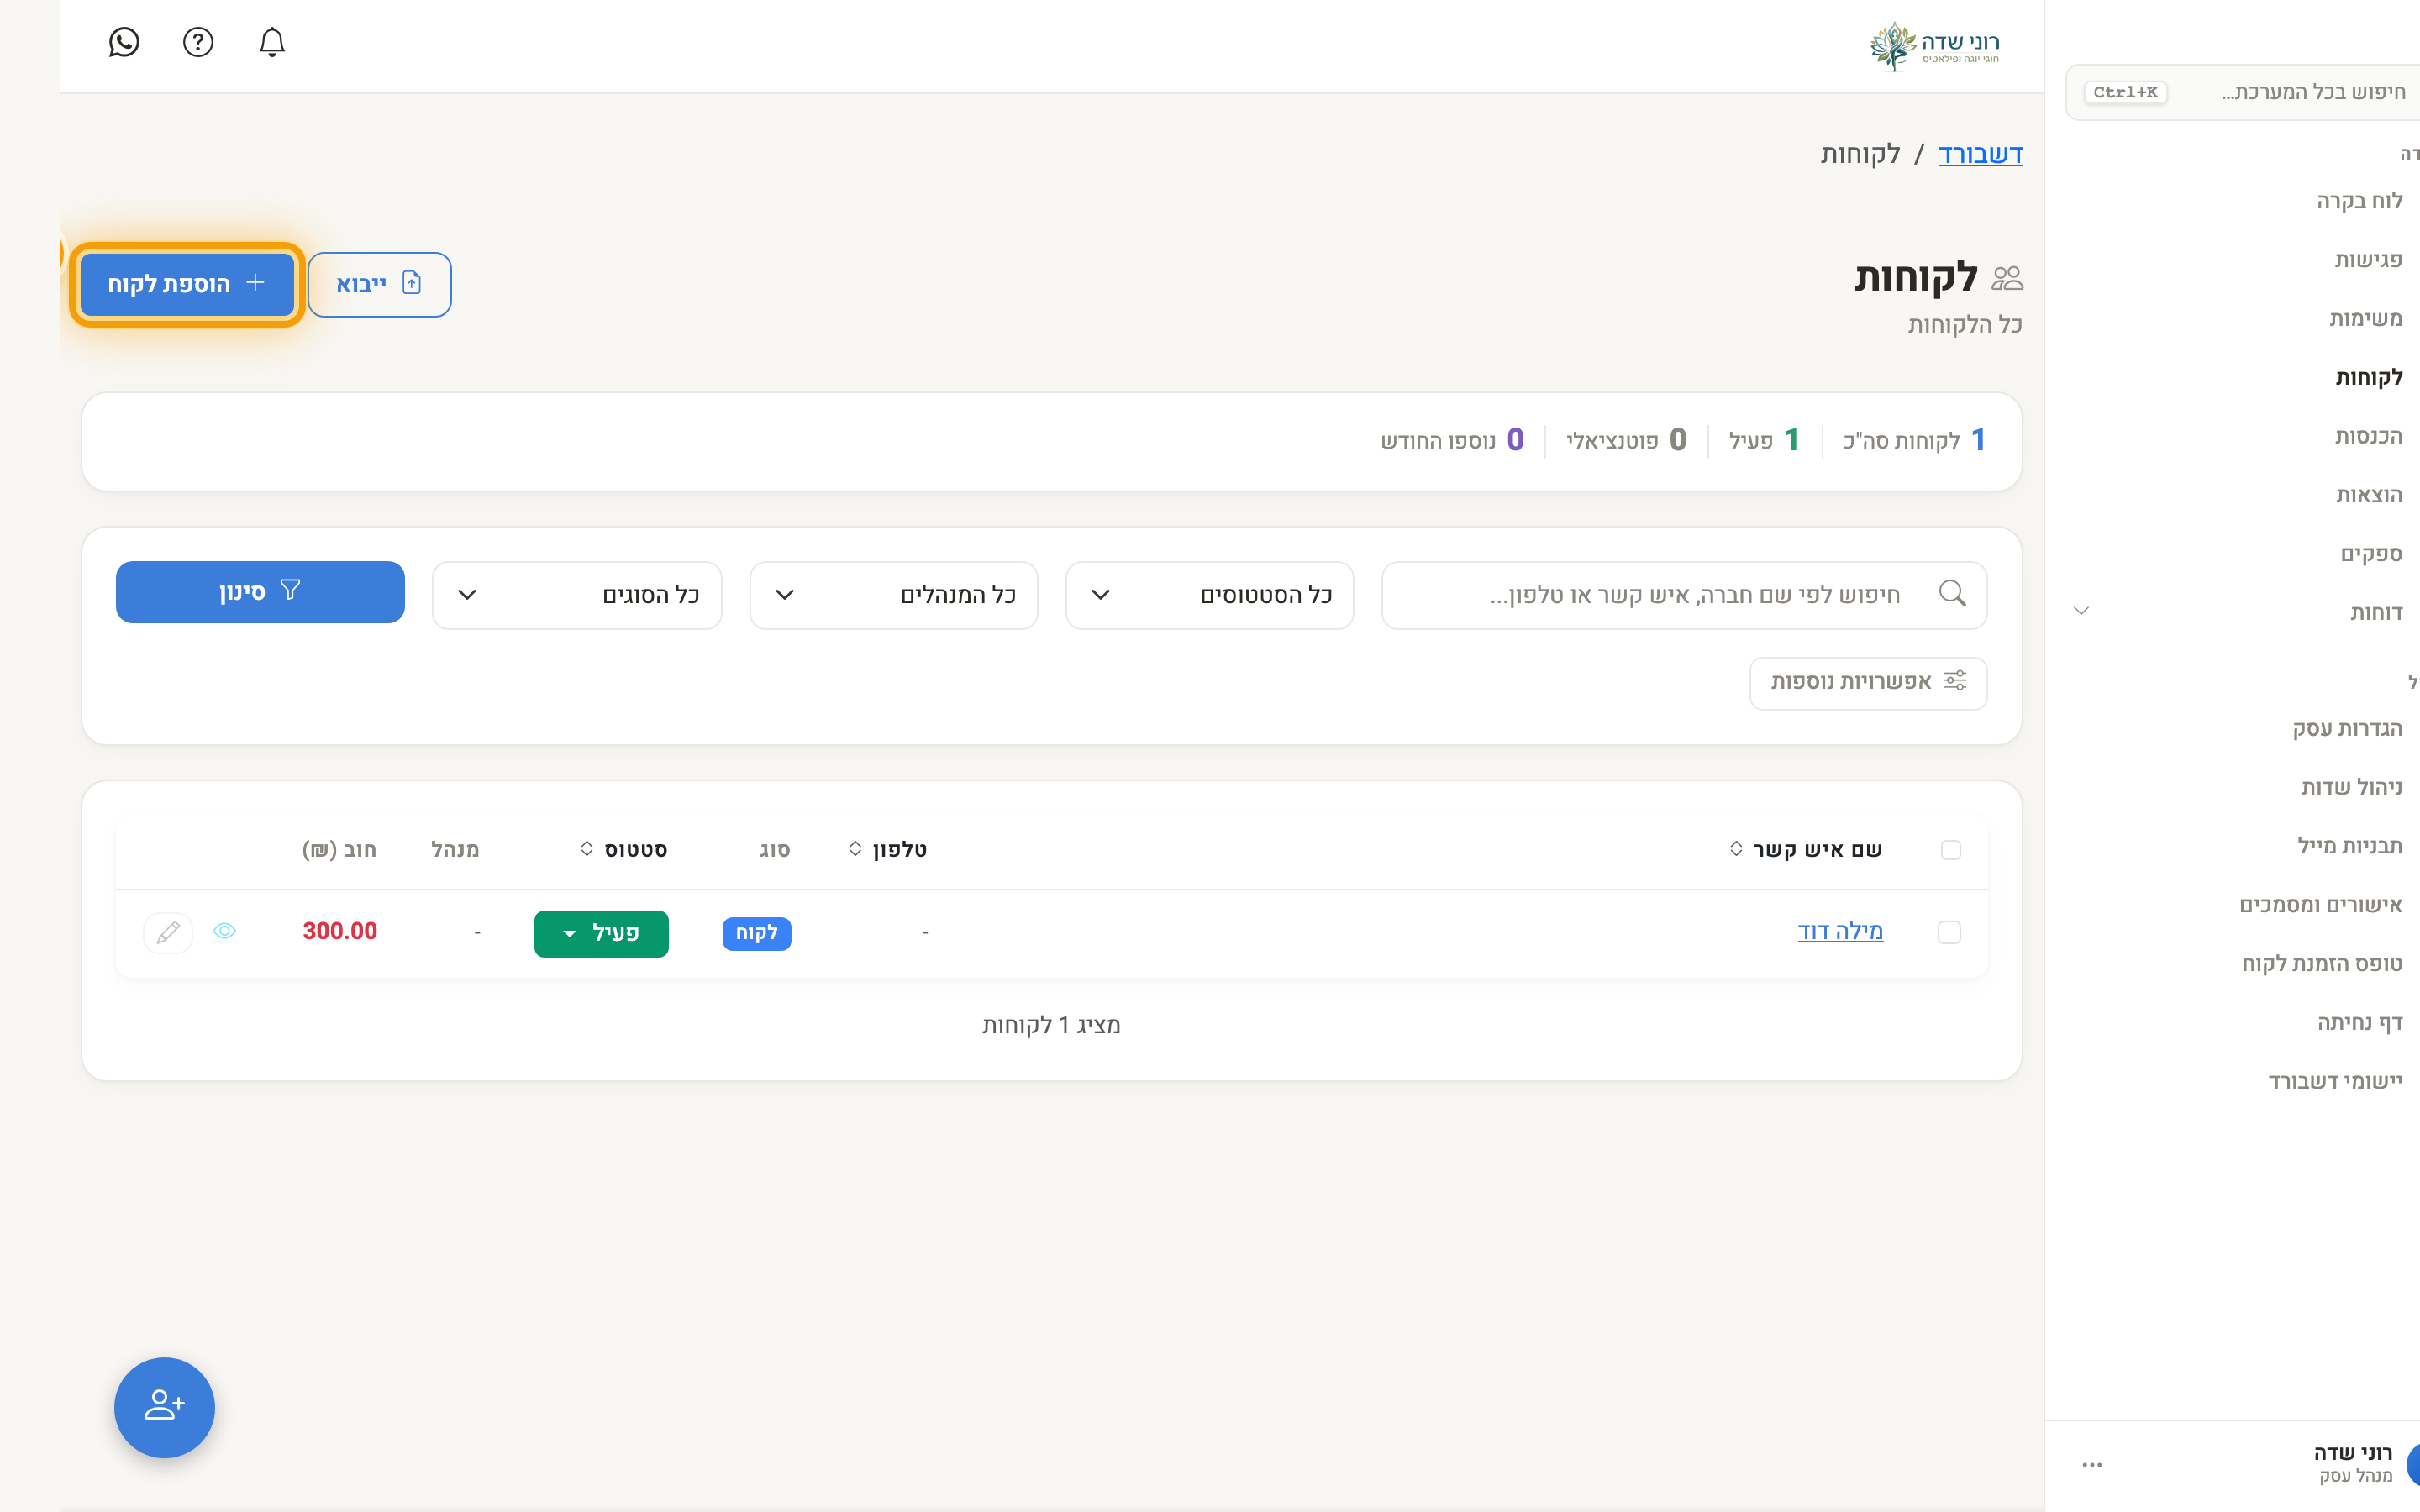This screenshot has width=2420, height=1512.
Task: Focus the client search field
Action: (x=1684, y=595)
